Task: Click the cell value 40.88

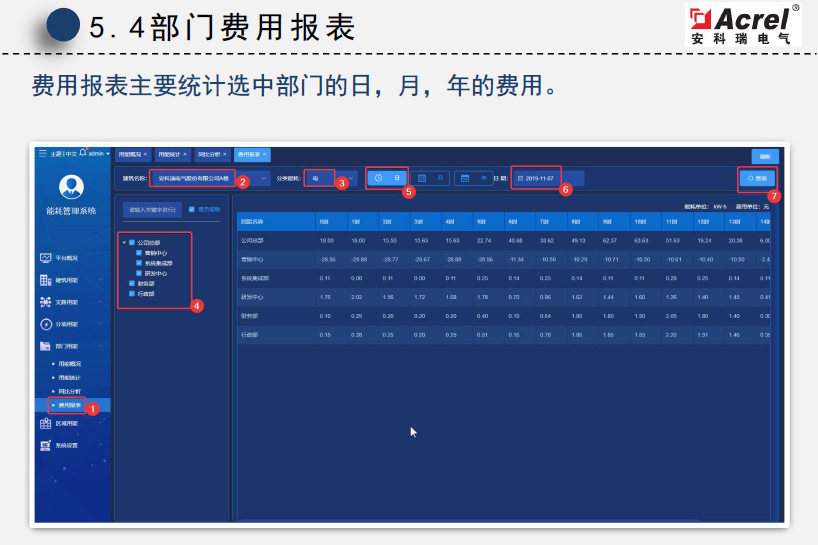Action: pyautogui.click(x=515, y=241)
